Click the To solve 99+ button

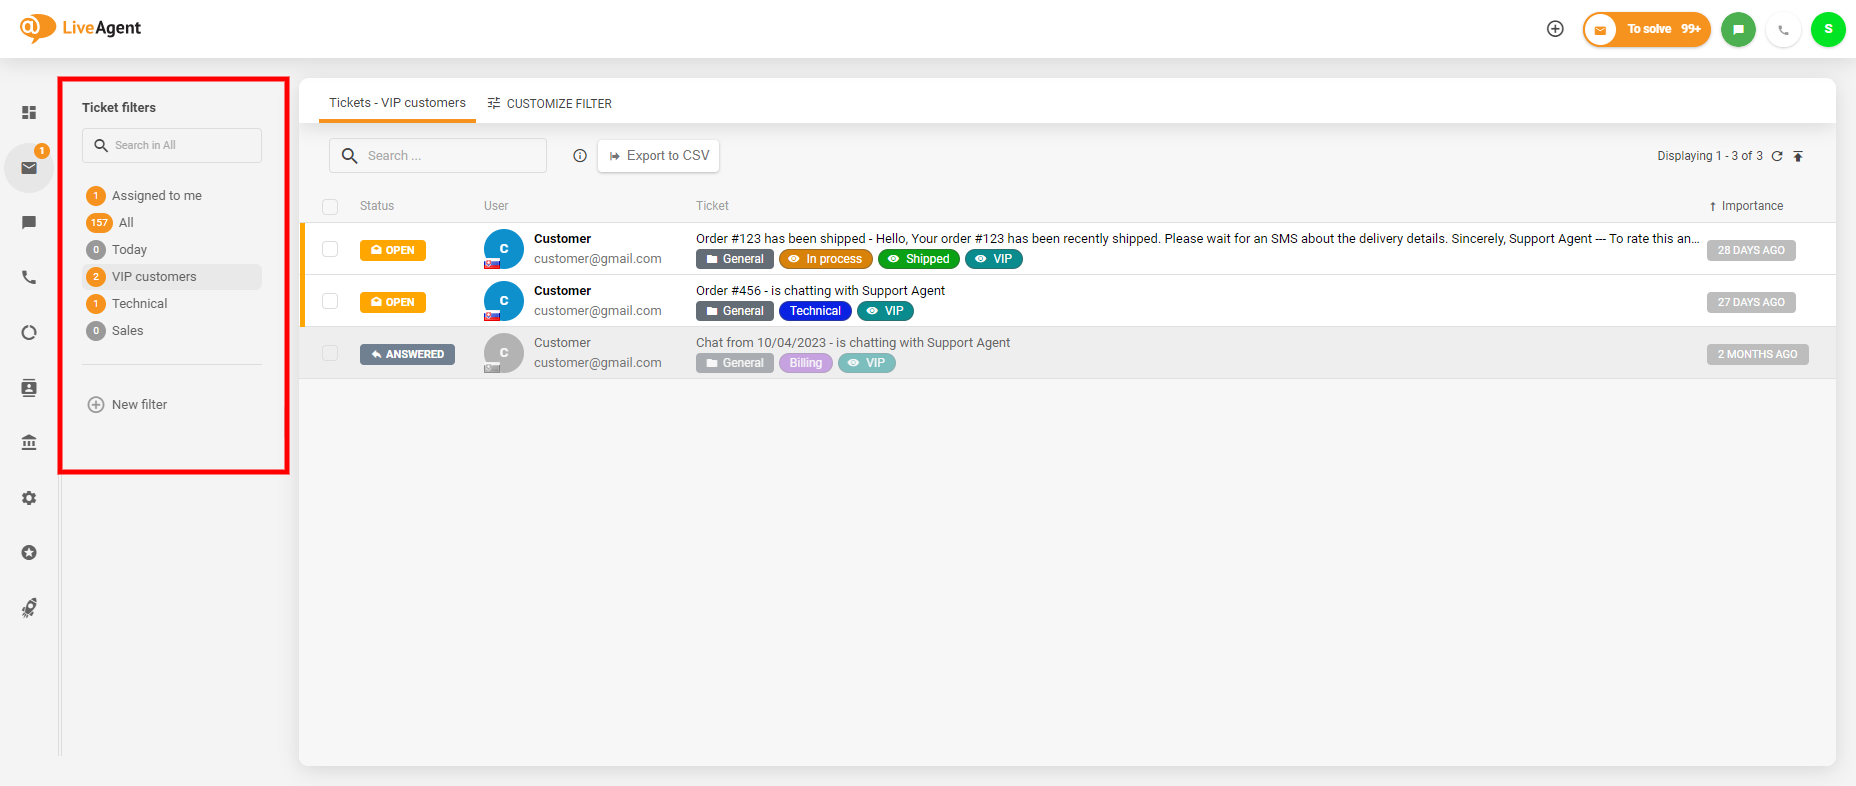1647,29
